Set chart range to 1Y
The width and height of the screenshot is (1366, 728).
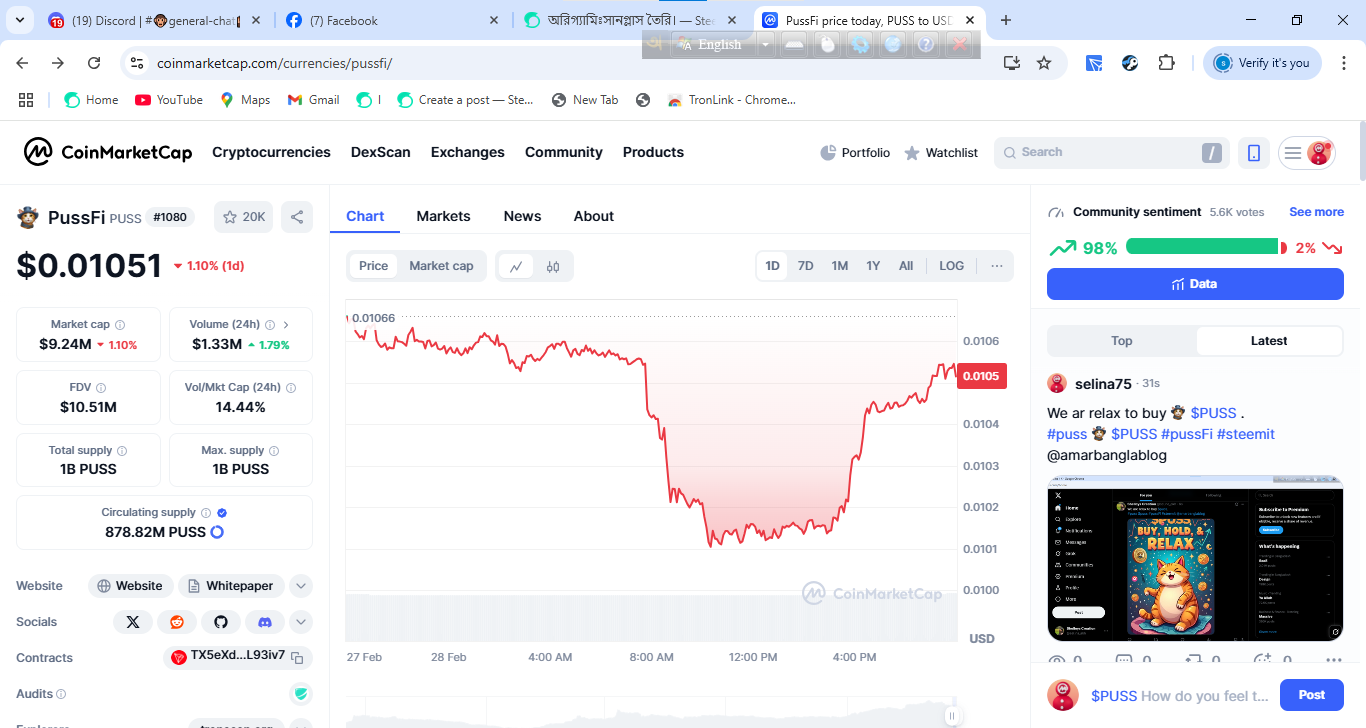click(x=873, y=266)
